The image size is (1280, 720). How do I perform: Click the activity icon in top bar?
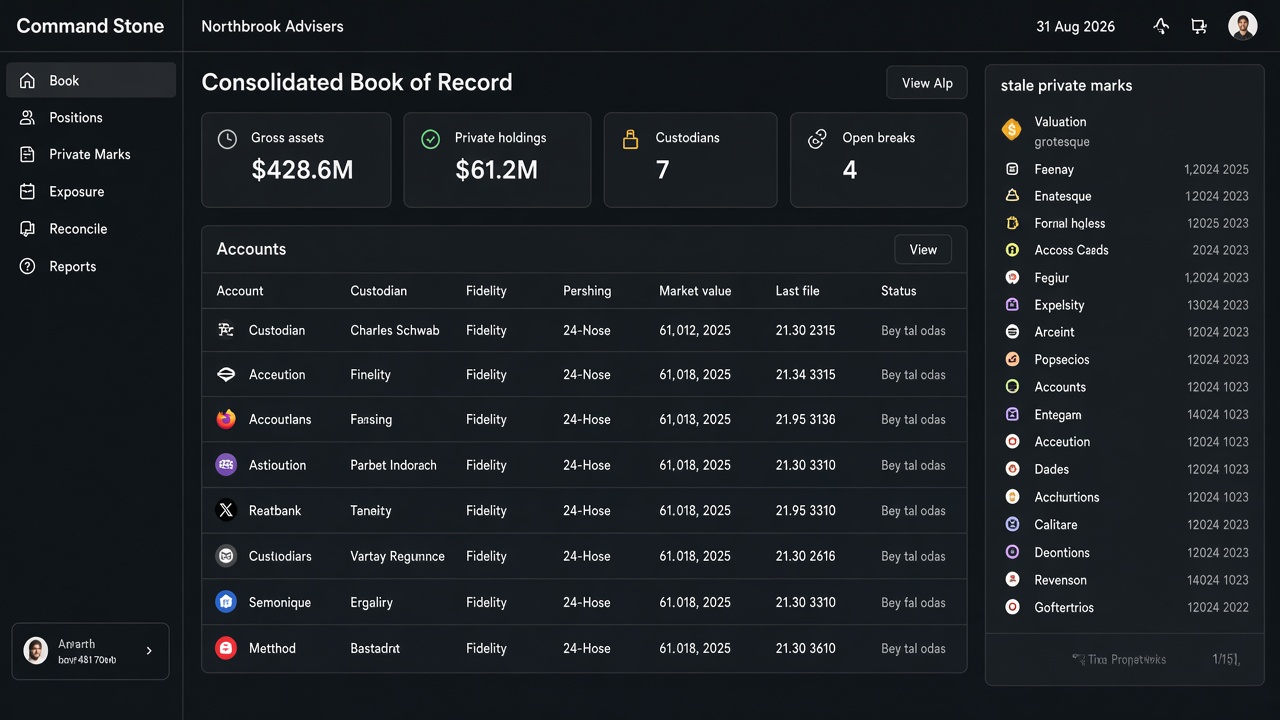[x=1161, y=26]
